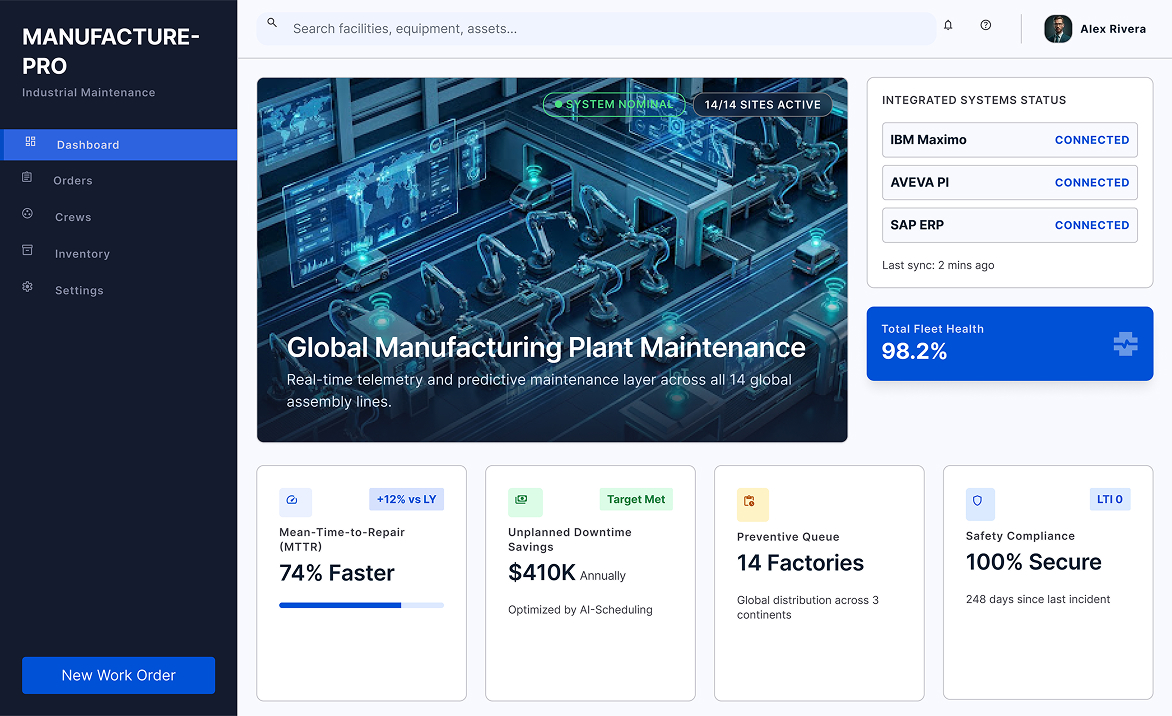The width and height of the screenshot is (1172, 716).
Task: Open the Dashboard menu item
Action: (x=119, y=145)
